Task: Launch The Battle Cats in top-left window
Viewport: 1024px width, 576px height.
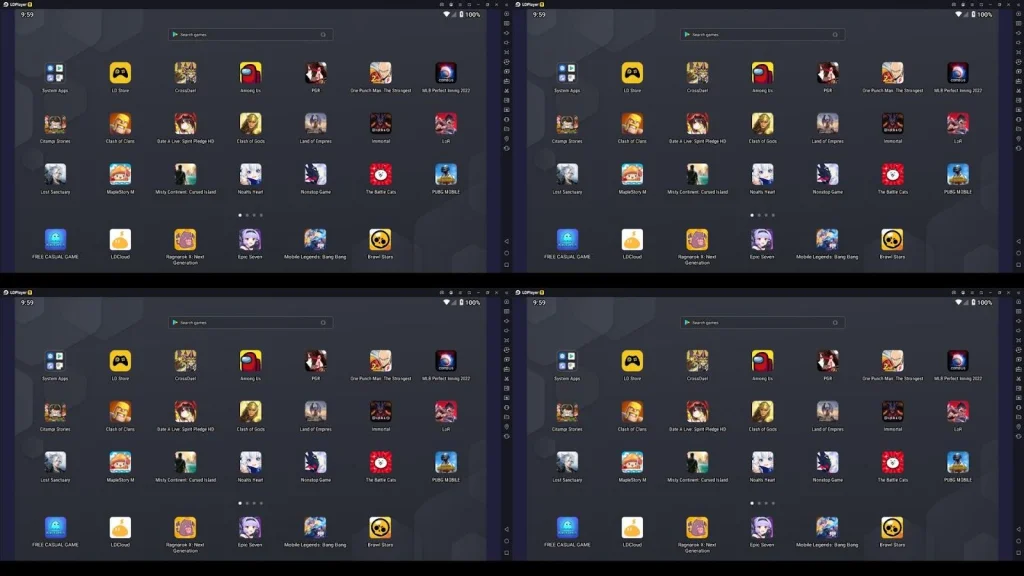Action: pyautogui.click(x=381, y=174)
